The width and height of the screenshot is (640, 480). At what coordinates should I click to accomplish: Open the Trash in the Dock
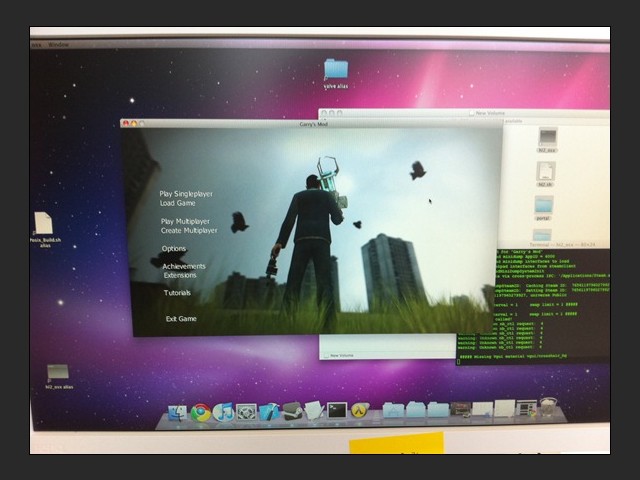549,407
